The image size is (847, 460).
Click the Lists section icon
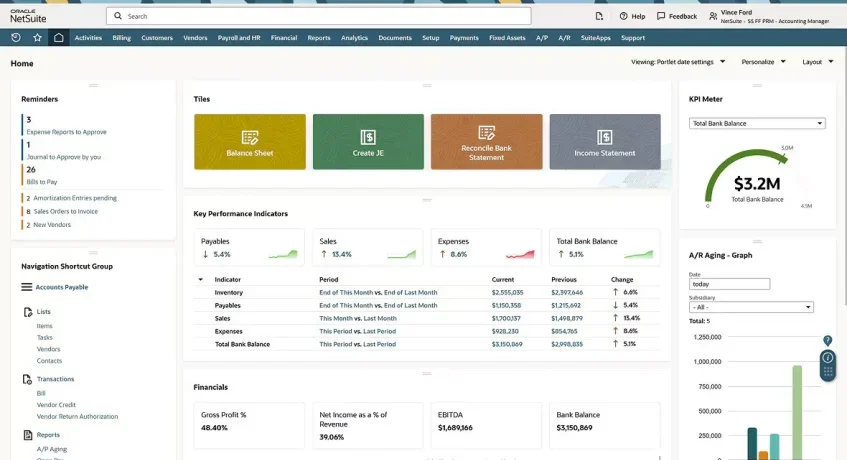coord(28,312)
